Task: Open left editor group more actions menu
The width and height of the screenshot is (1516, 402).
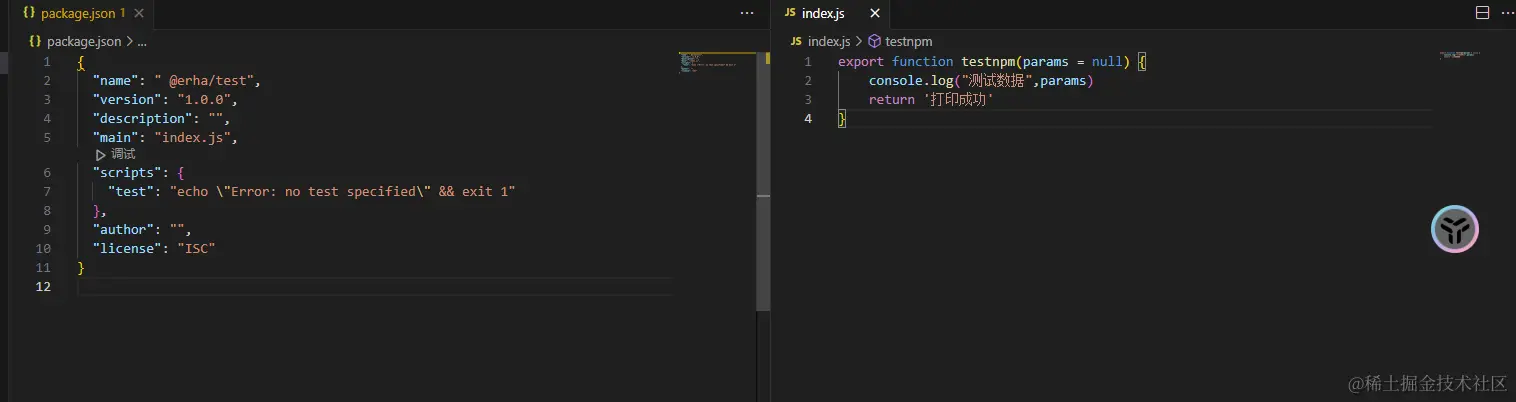Action: pyautogui.click(x=747, y=13)
